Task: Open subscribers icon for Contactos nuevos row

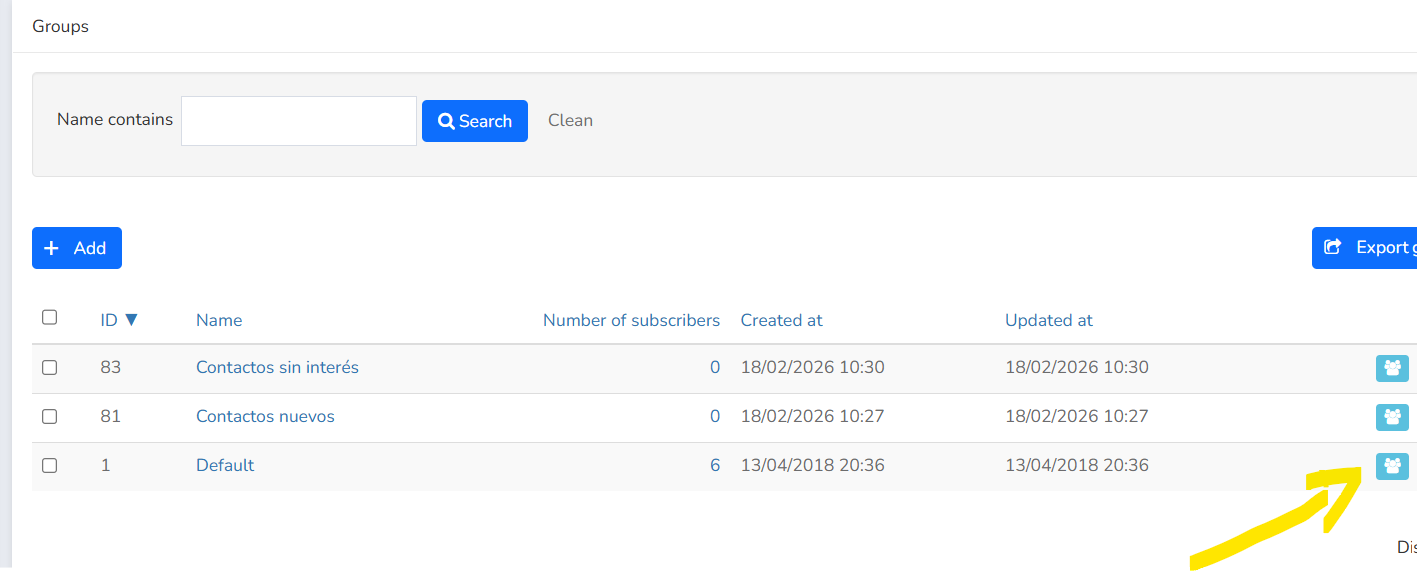Action: pyautogui.click(x=1392, y=417)
